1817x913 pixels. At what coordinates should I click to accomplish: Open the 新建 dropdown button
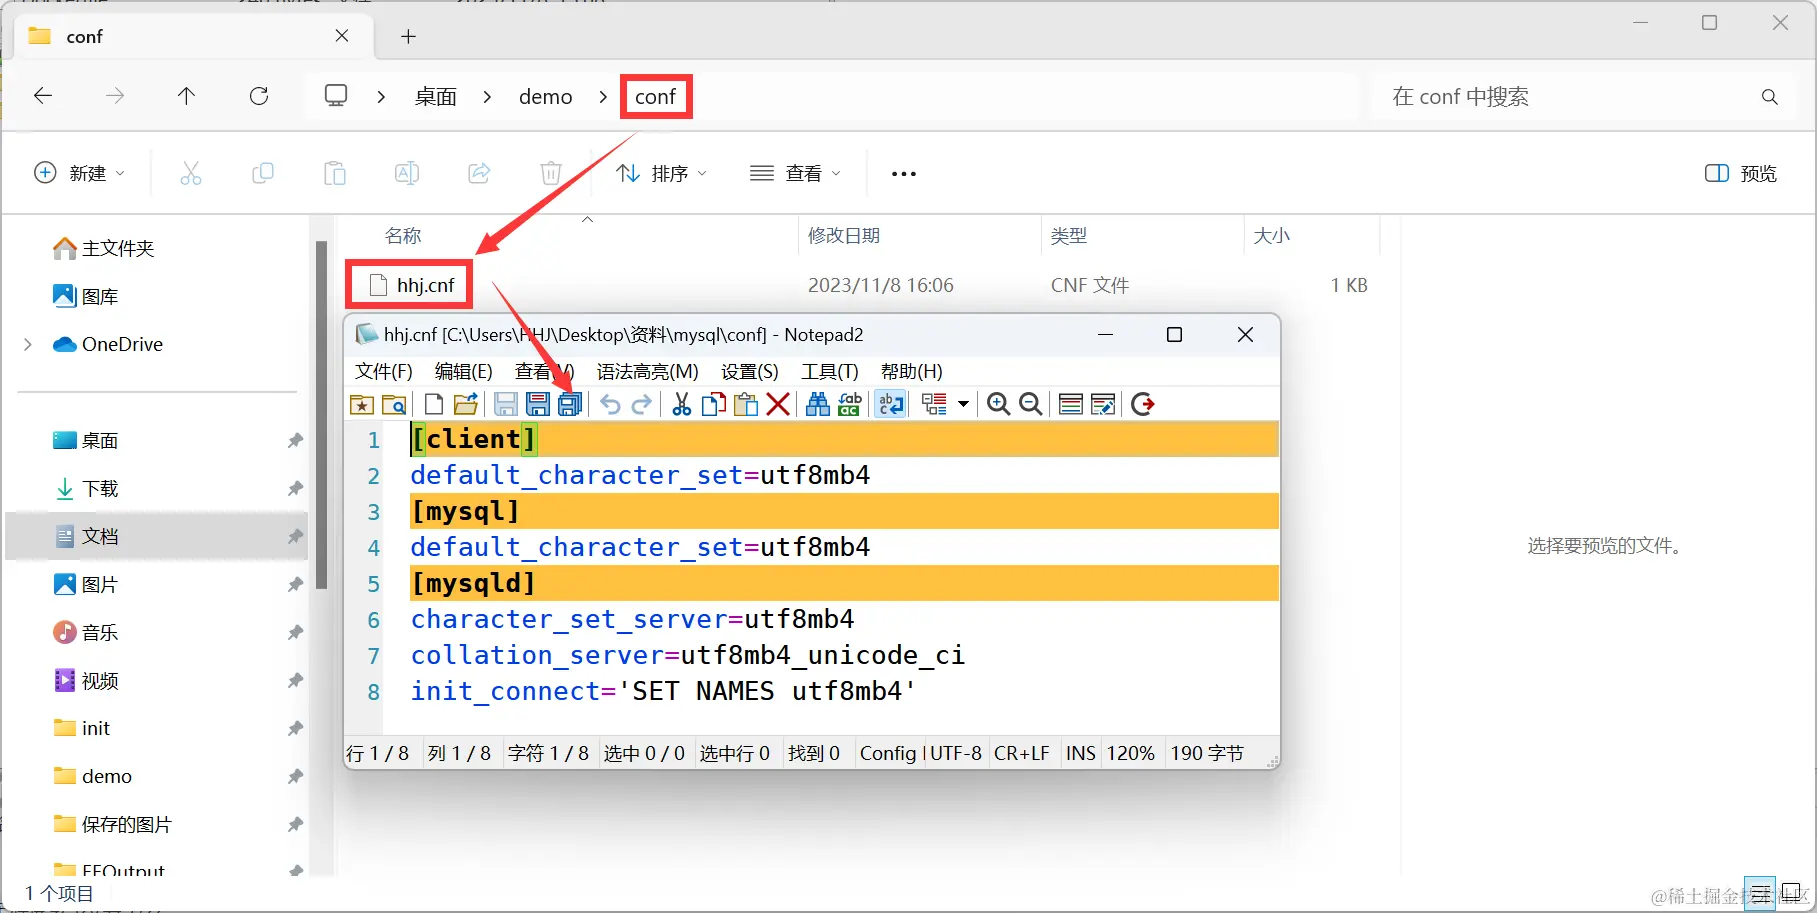pos(80,173)
